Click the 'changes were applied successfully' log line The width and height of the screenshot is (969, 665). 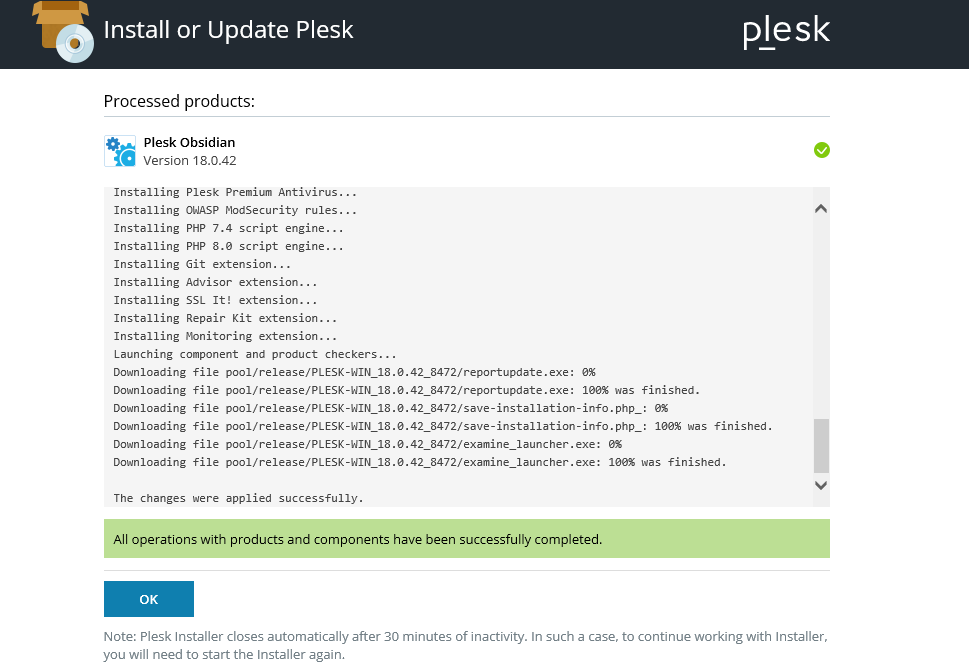point(239,498)
